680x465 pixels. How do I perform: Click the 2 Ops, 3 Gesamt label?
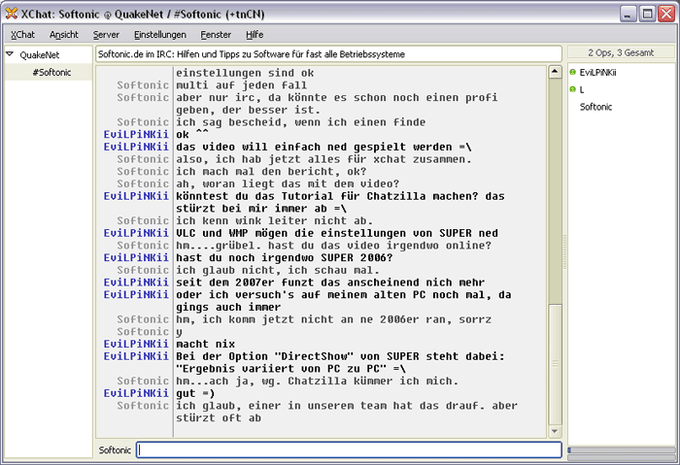tap(621, 52)
